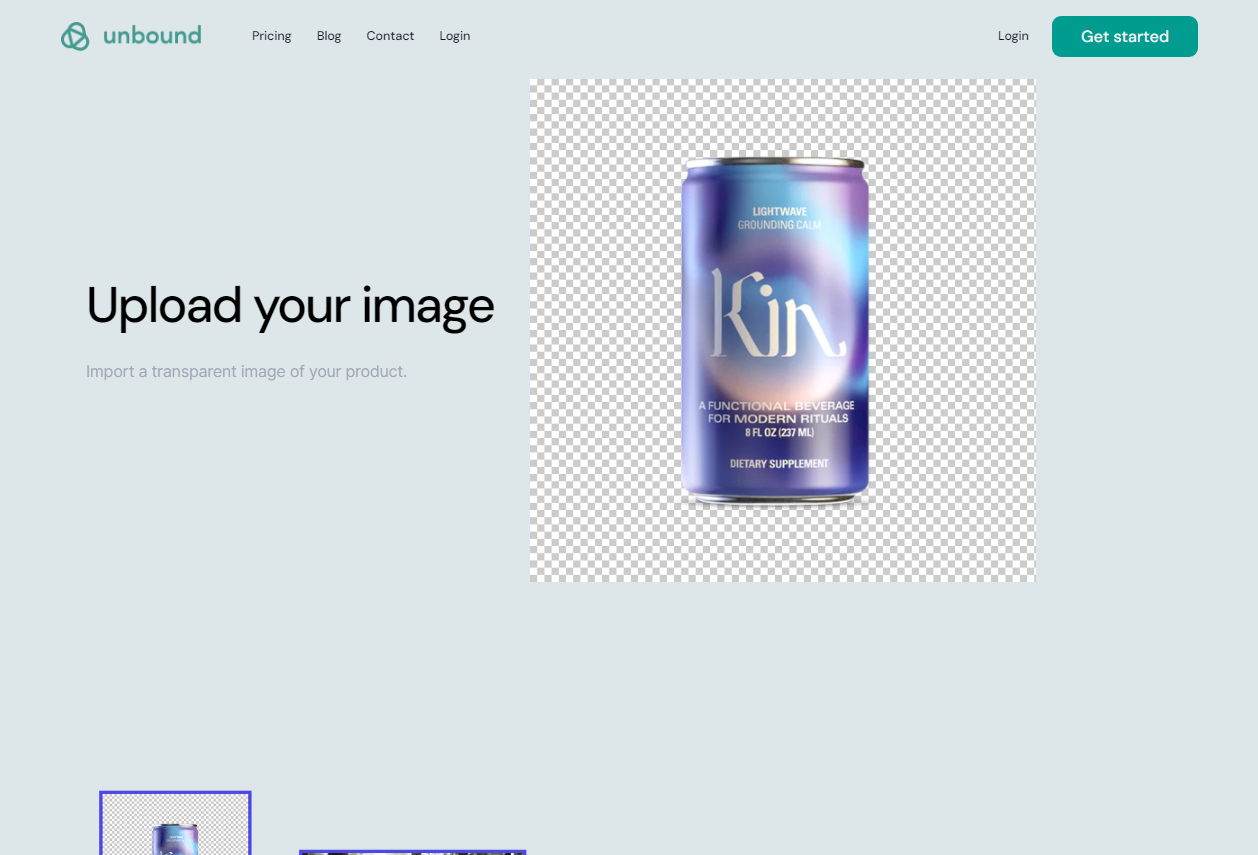Viewport: 1258px width, 855px height.
Task: Go to the Blog page
Action: 329,36
